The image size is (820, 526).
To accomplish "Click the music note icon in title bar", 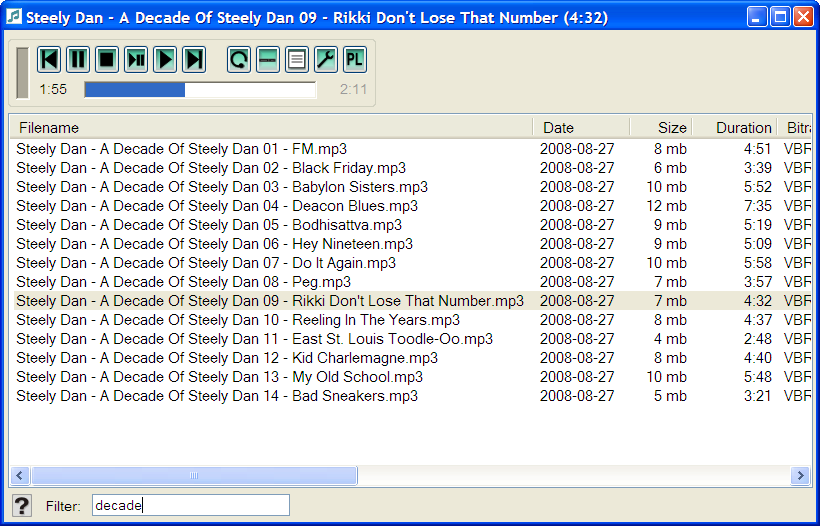I will click(x=14, y=17).
